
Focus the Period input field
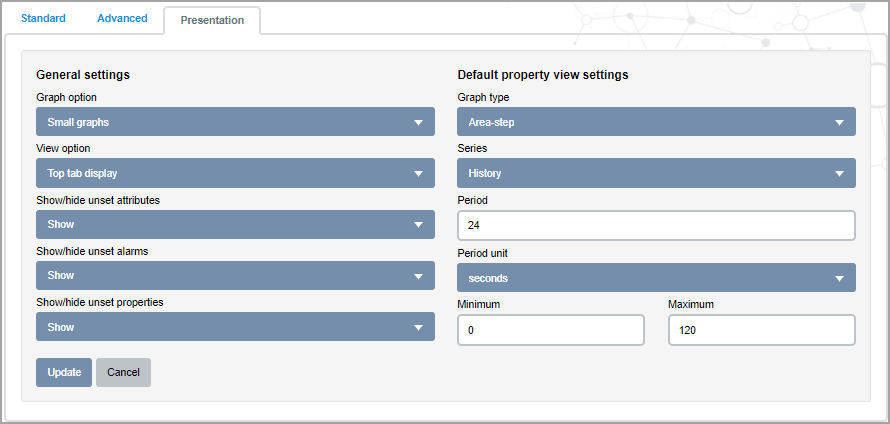click(656, 225)
